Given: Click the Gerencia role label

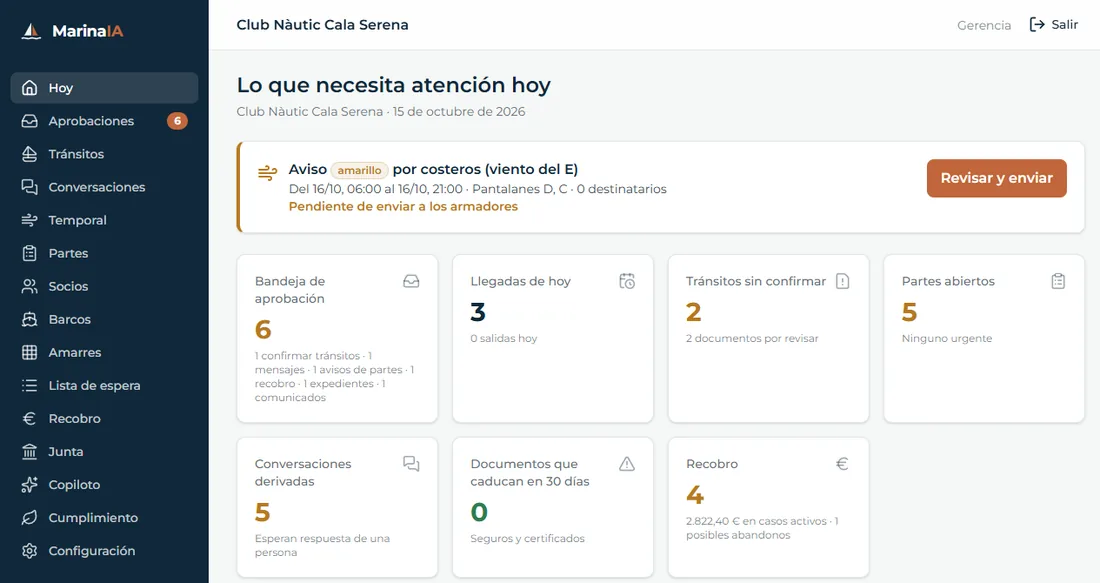Looking at the screenshot, I should click(x=984, y=25).
